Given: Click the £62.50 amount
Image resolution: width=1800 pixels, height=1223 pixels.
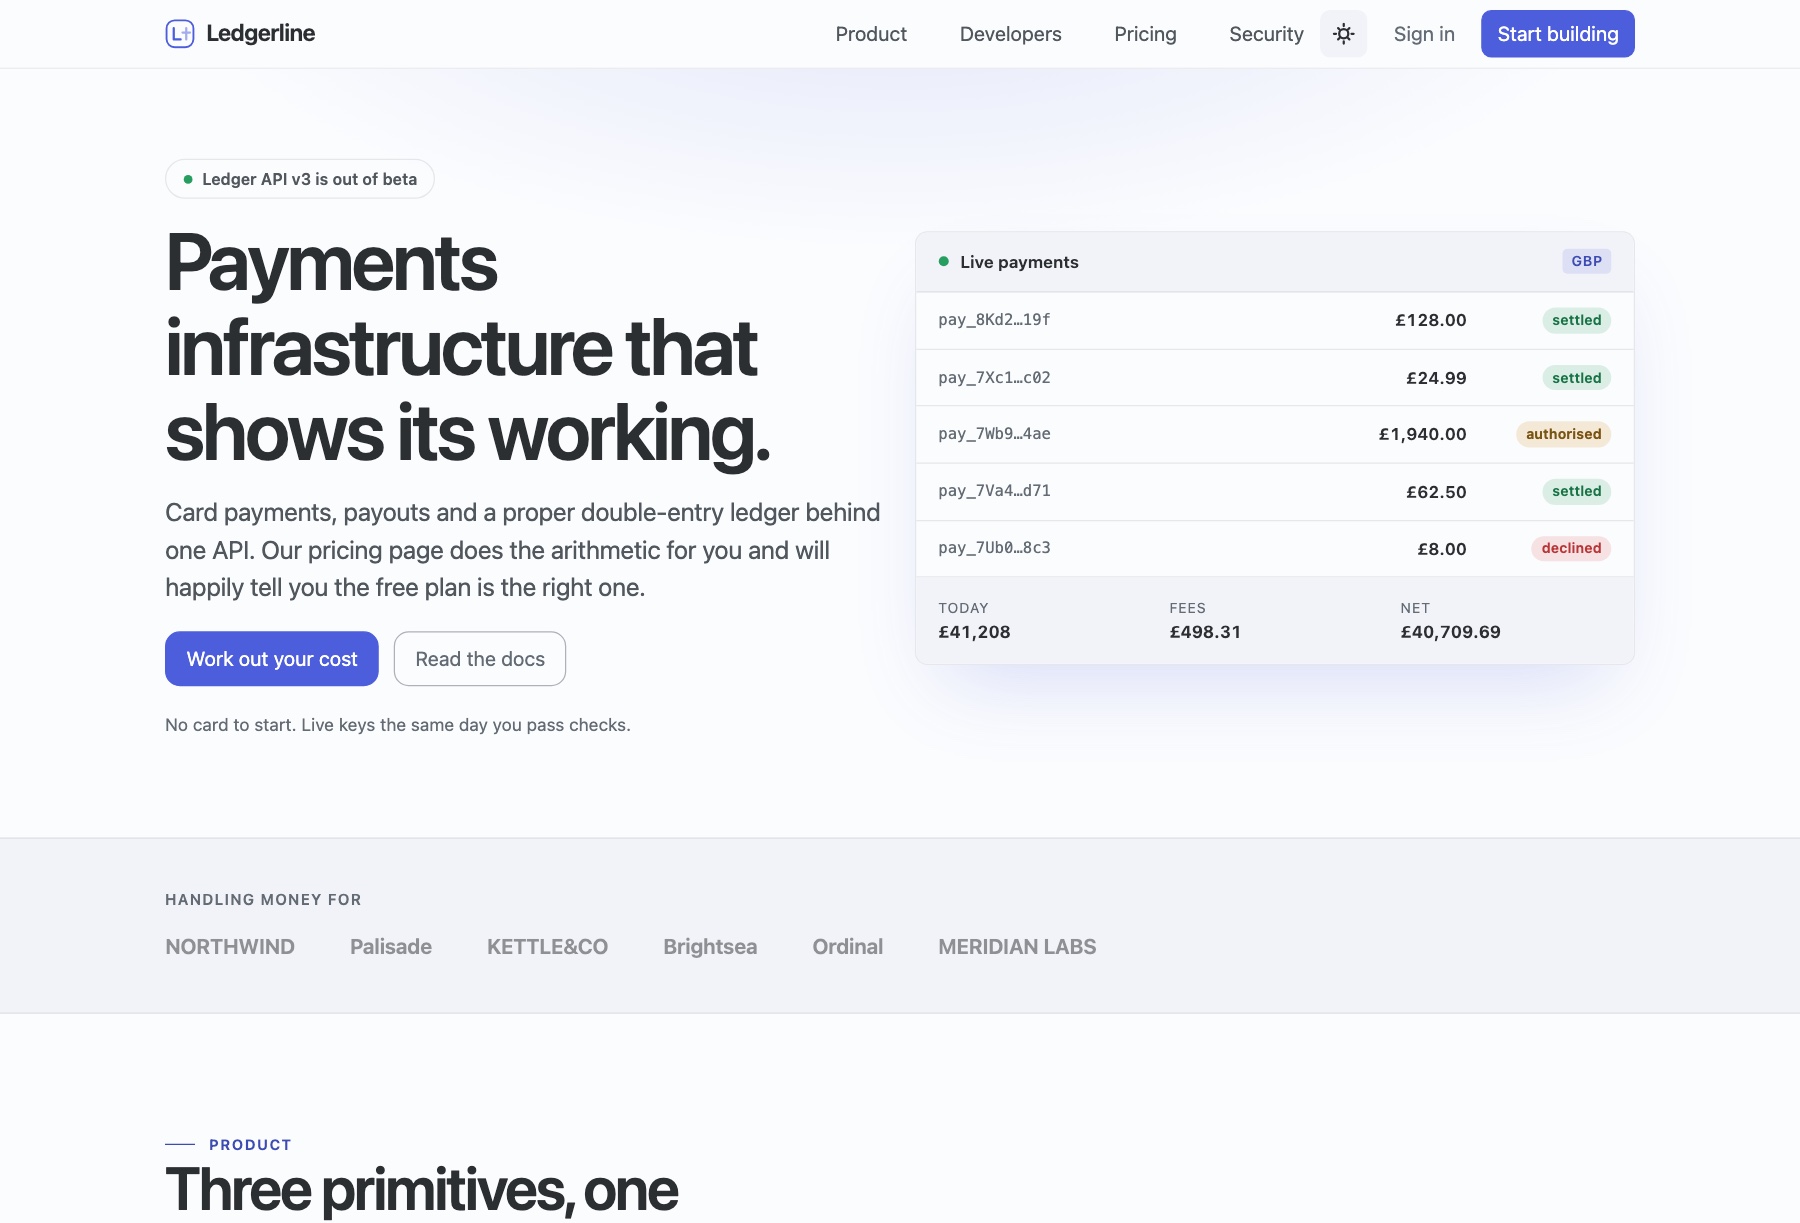Looking at the screenshot, I should click(1436, 492).
